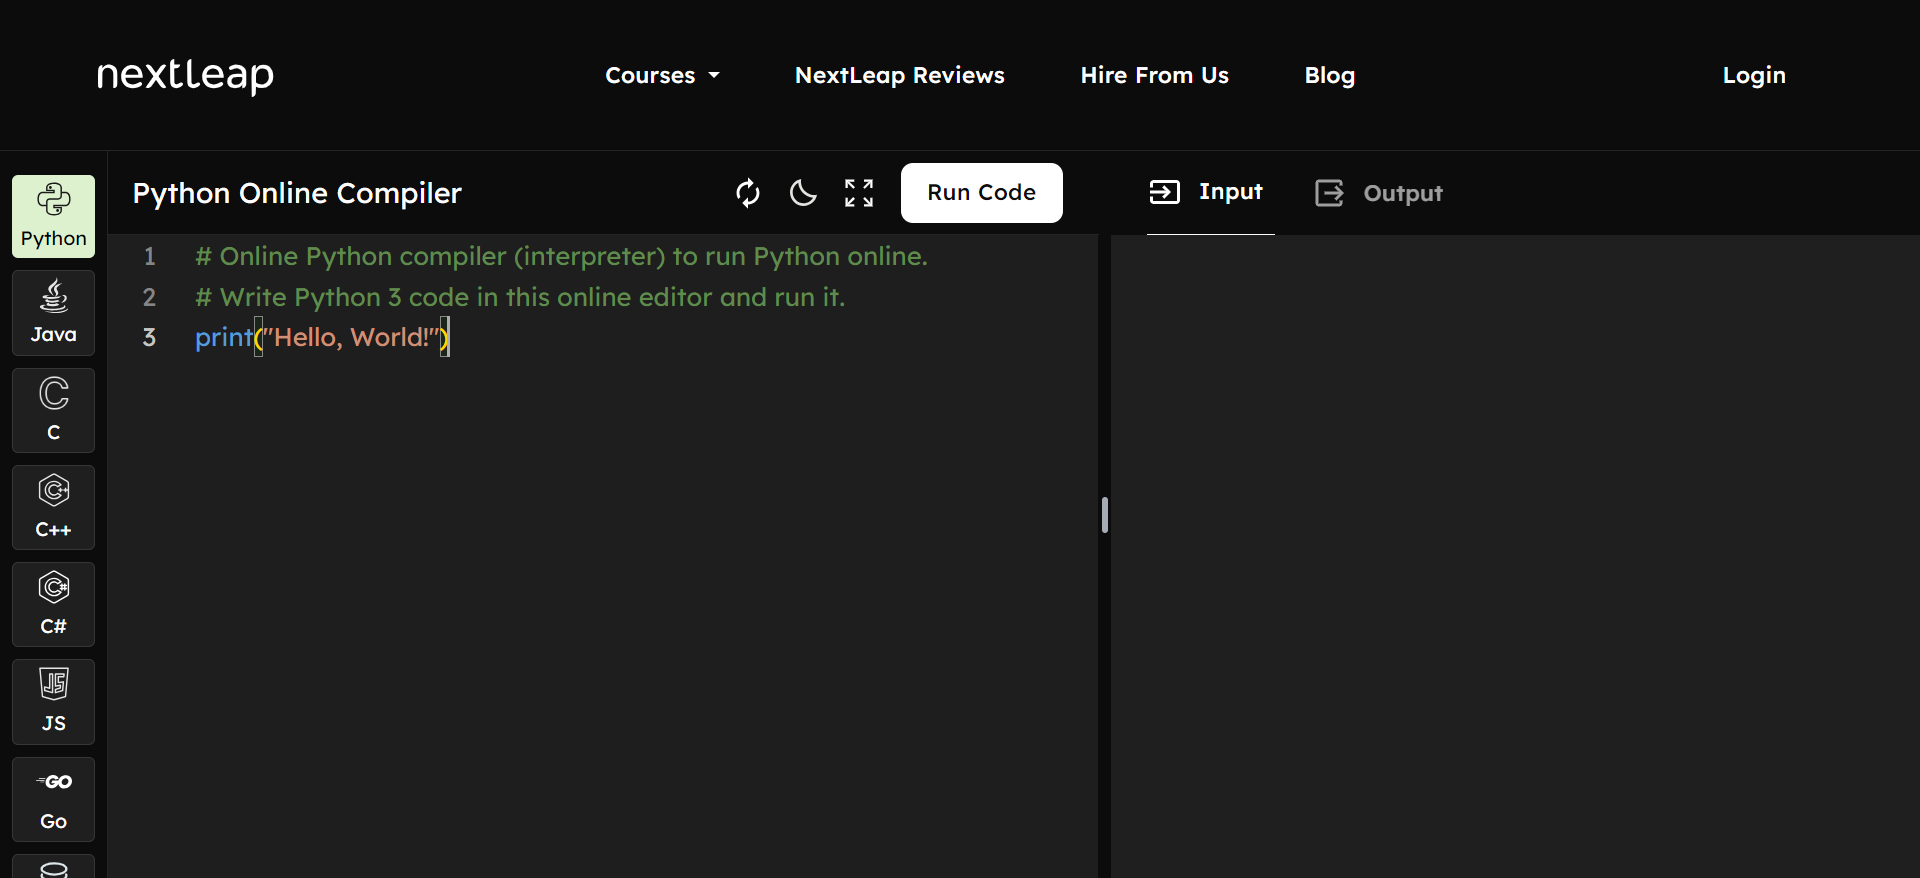Expand the Courses dropdown menu
1920x878 pixels.
pyautogui.click(x=662, y=75)
